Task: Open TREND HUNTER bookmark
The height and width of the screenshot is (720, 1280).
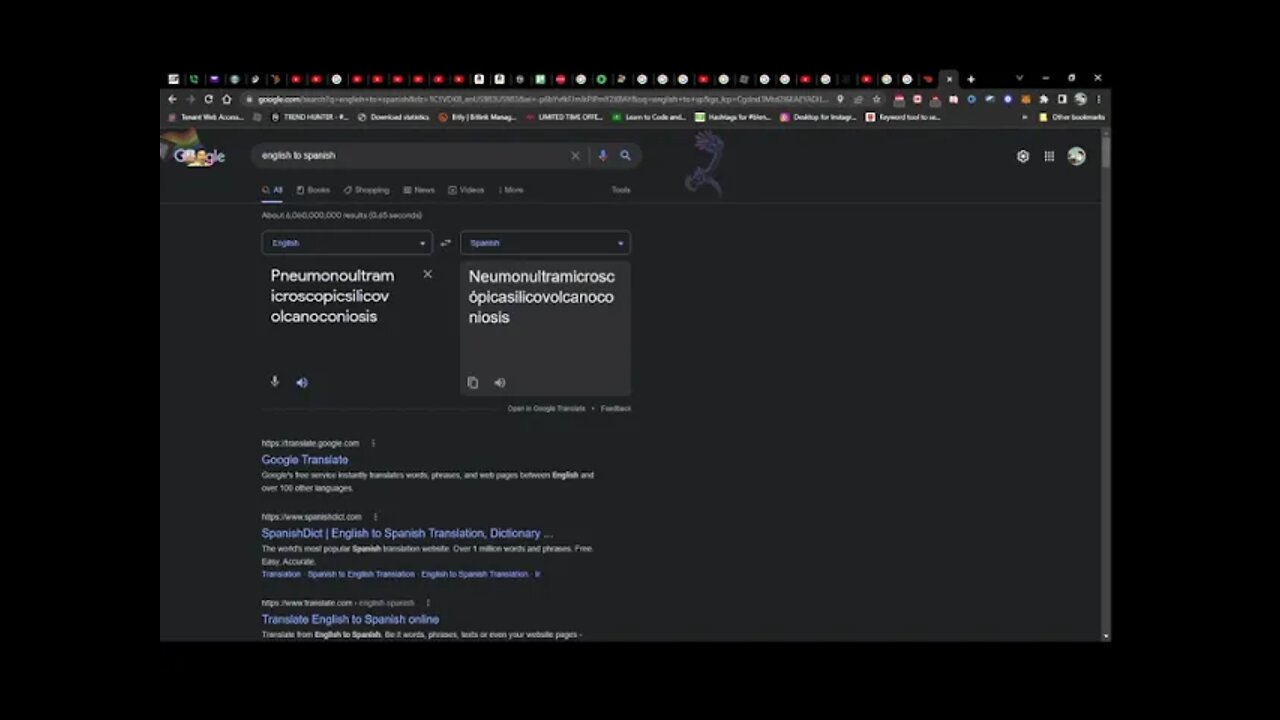Action: [310, 117]
